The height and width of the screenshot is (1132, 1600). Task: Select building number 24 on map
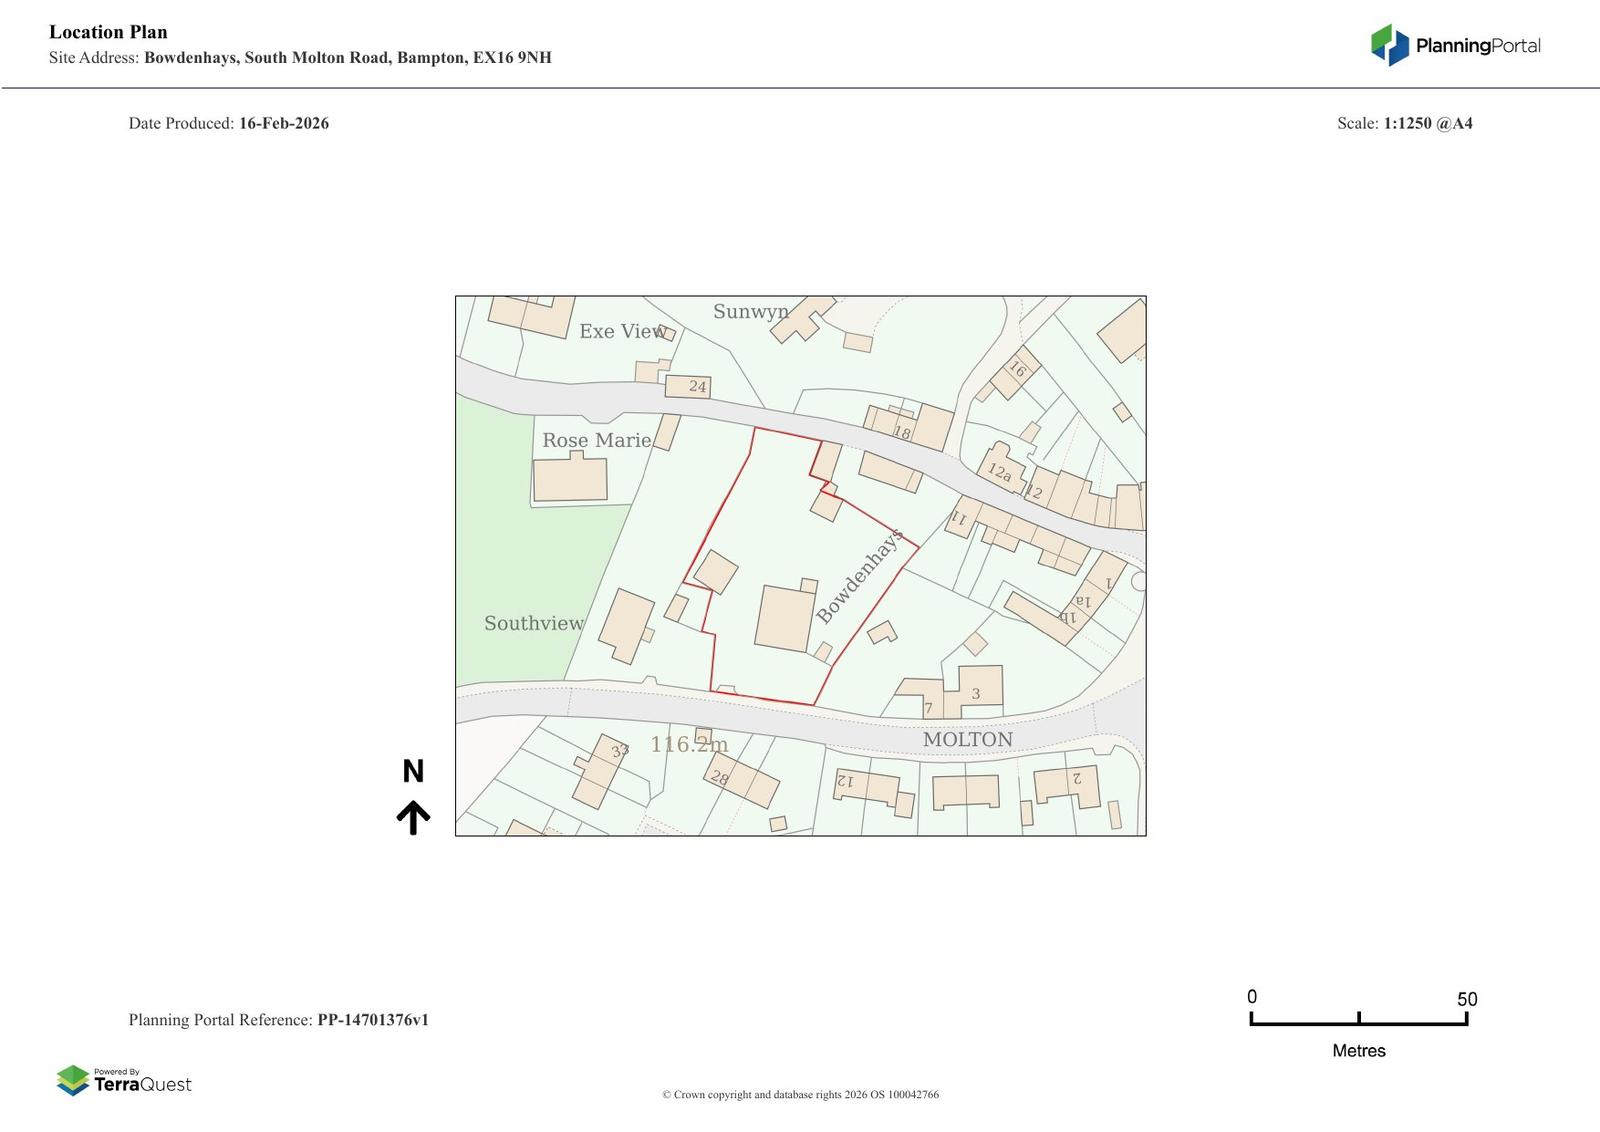click(x=697, y=386)
